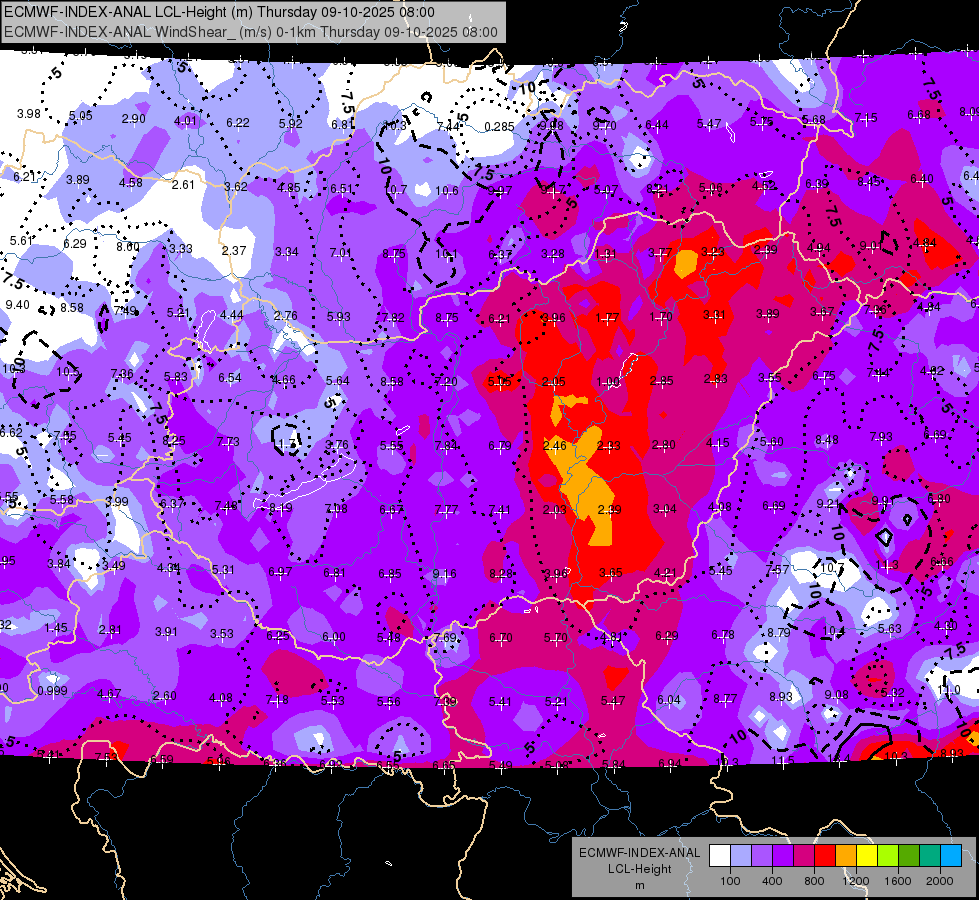This screenshot has height=900, width=979.
Task: Click the wind shear value '1.45'
Action: point(56,628)
